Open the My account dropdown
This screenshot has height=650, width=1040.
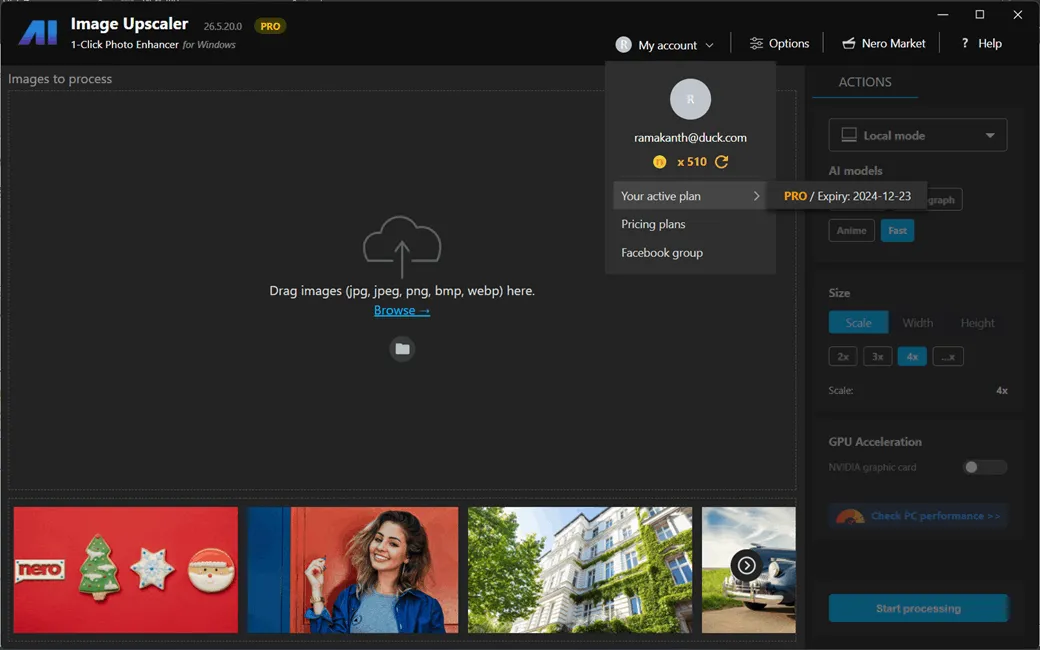click(665, 43)
